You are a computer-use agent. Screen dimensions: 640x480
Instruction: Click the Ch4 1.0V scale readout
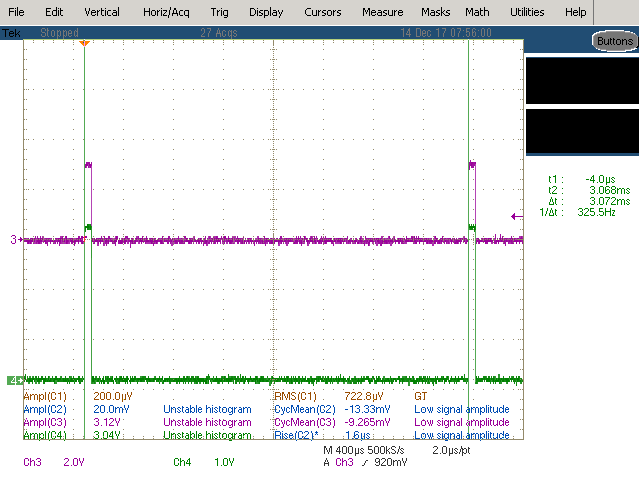(x=204, y=462)
